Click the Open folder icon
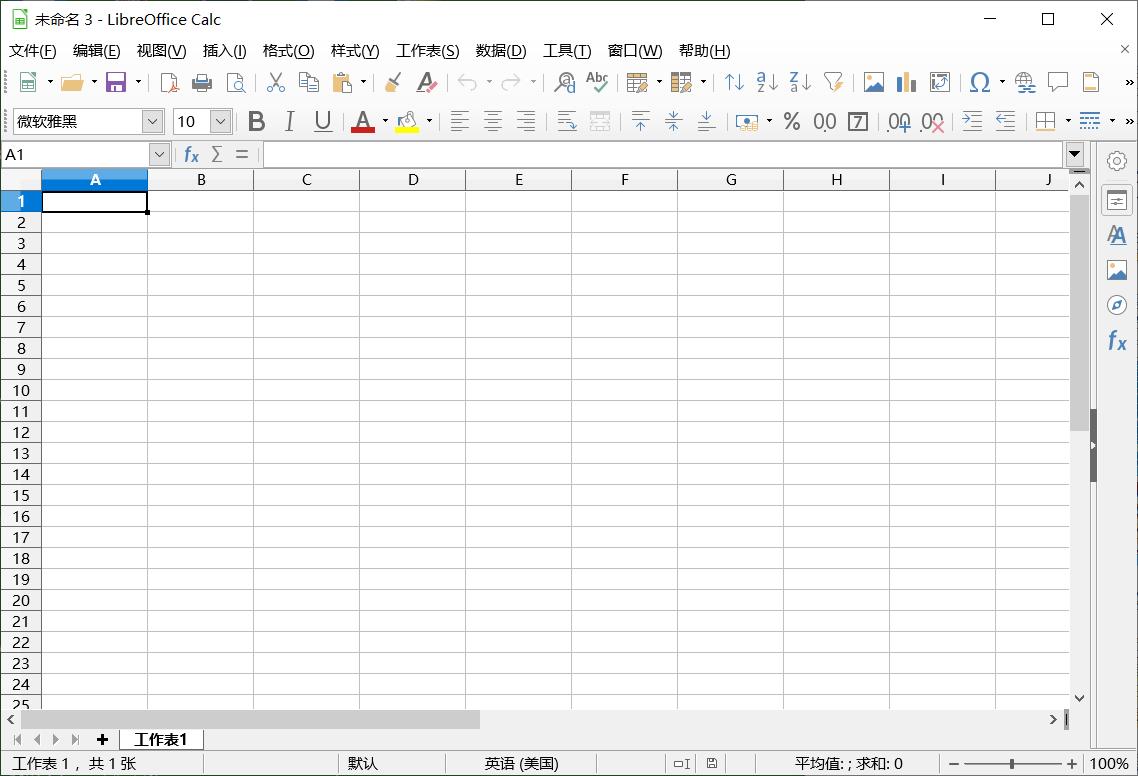 pos(72,82)
